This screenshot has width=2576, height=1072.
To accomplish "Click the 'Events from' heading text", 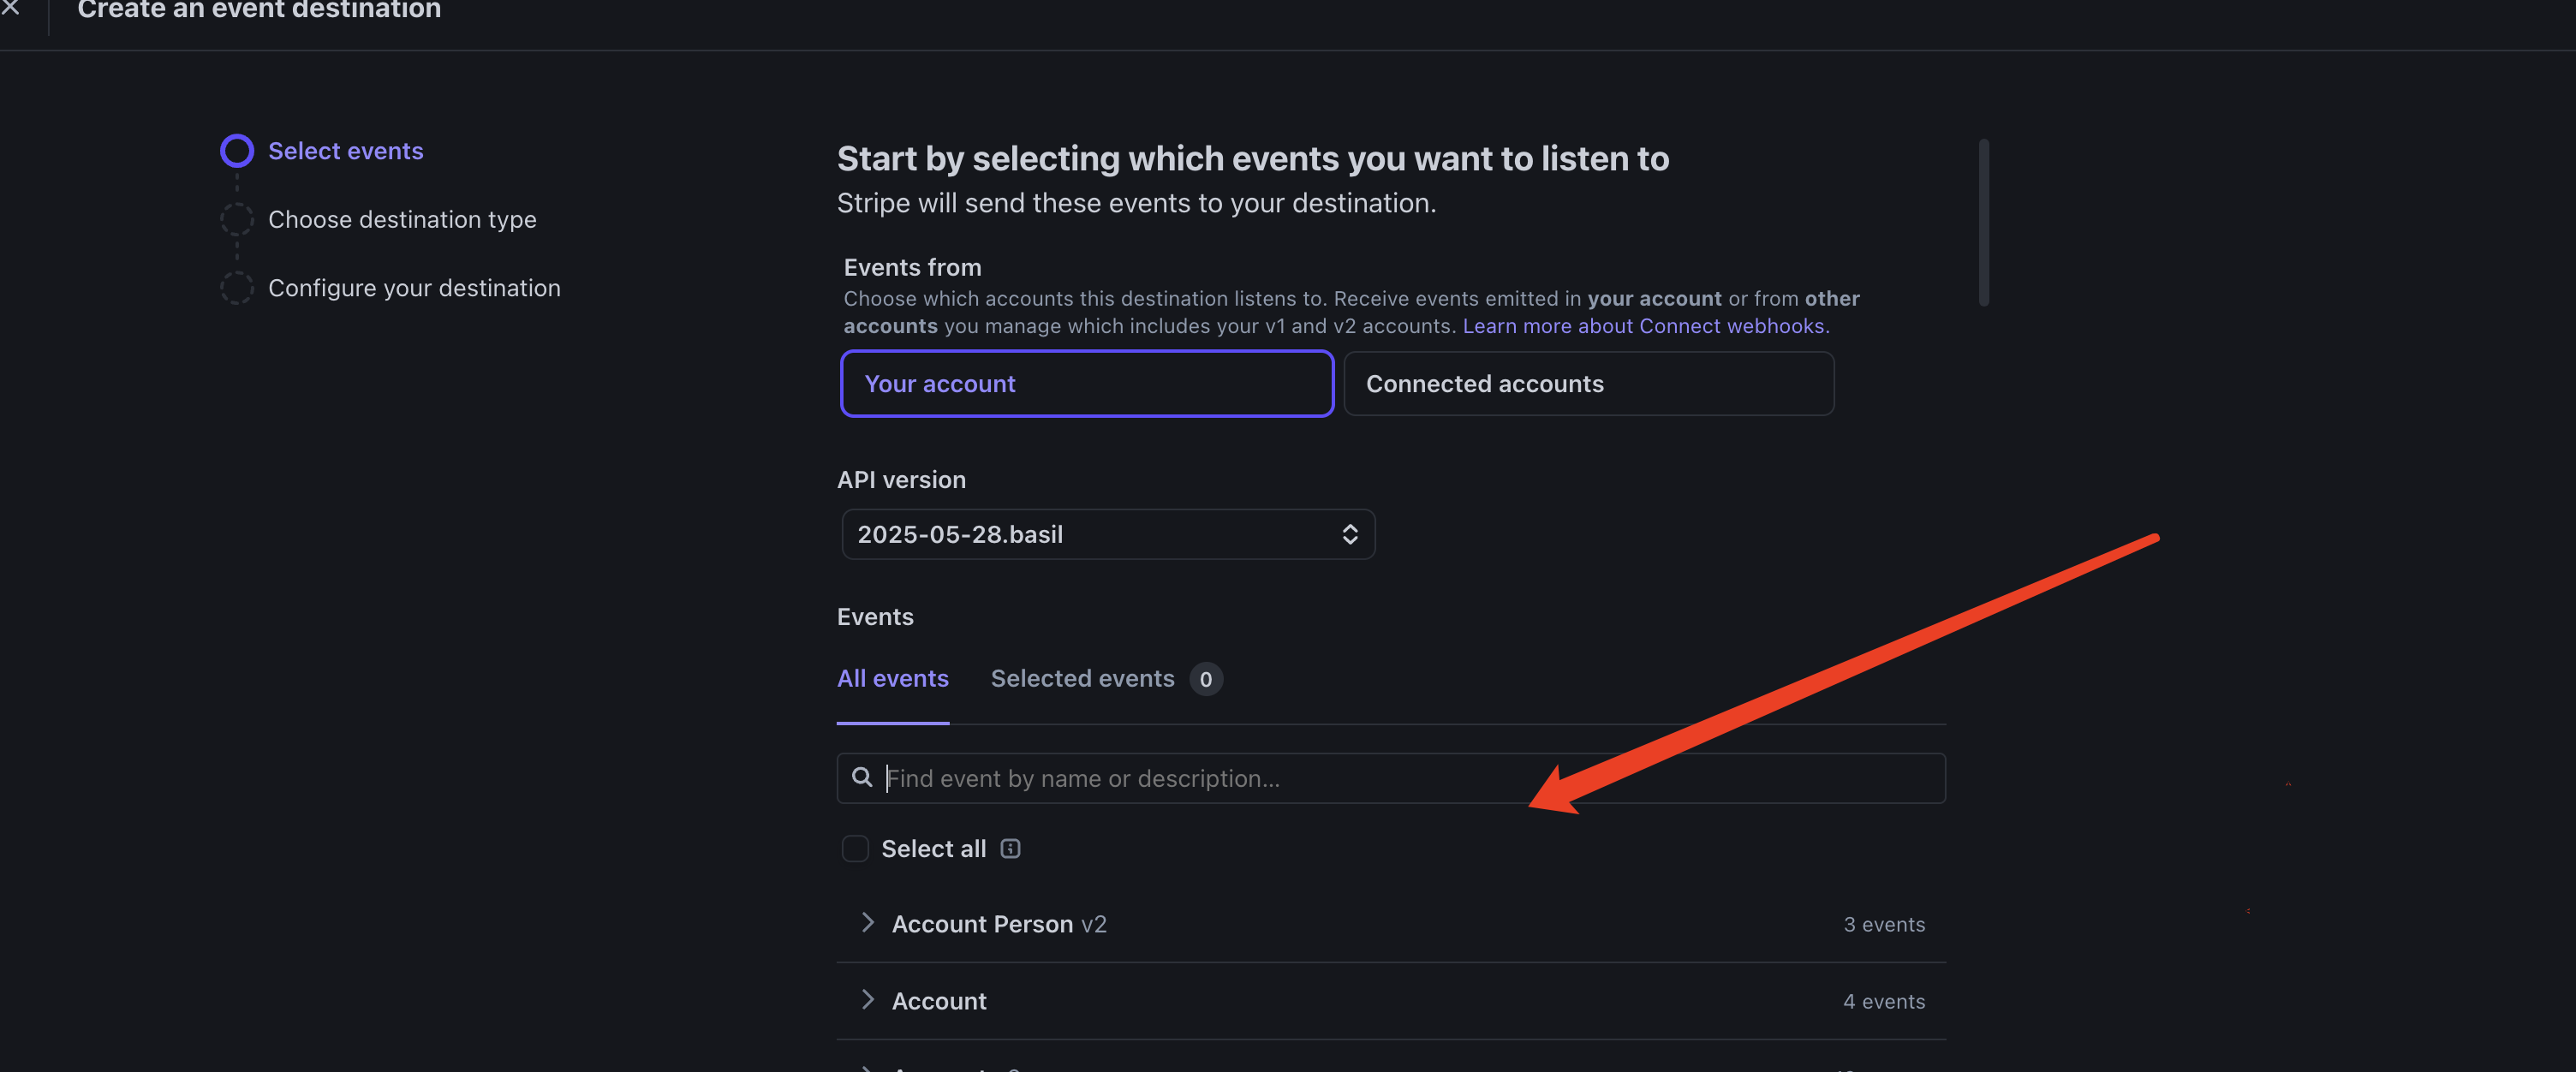I will [912, 267].
